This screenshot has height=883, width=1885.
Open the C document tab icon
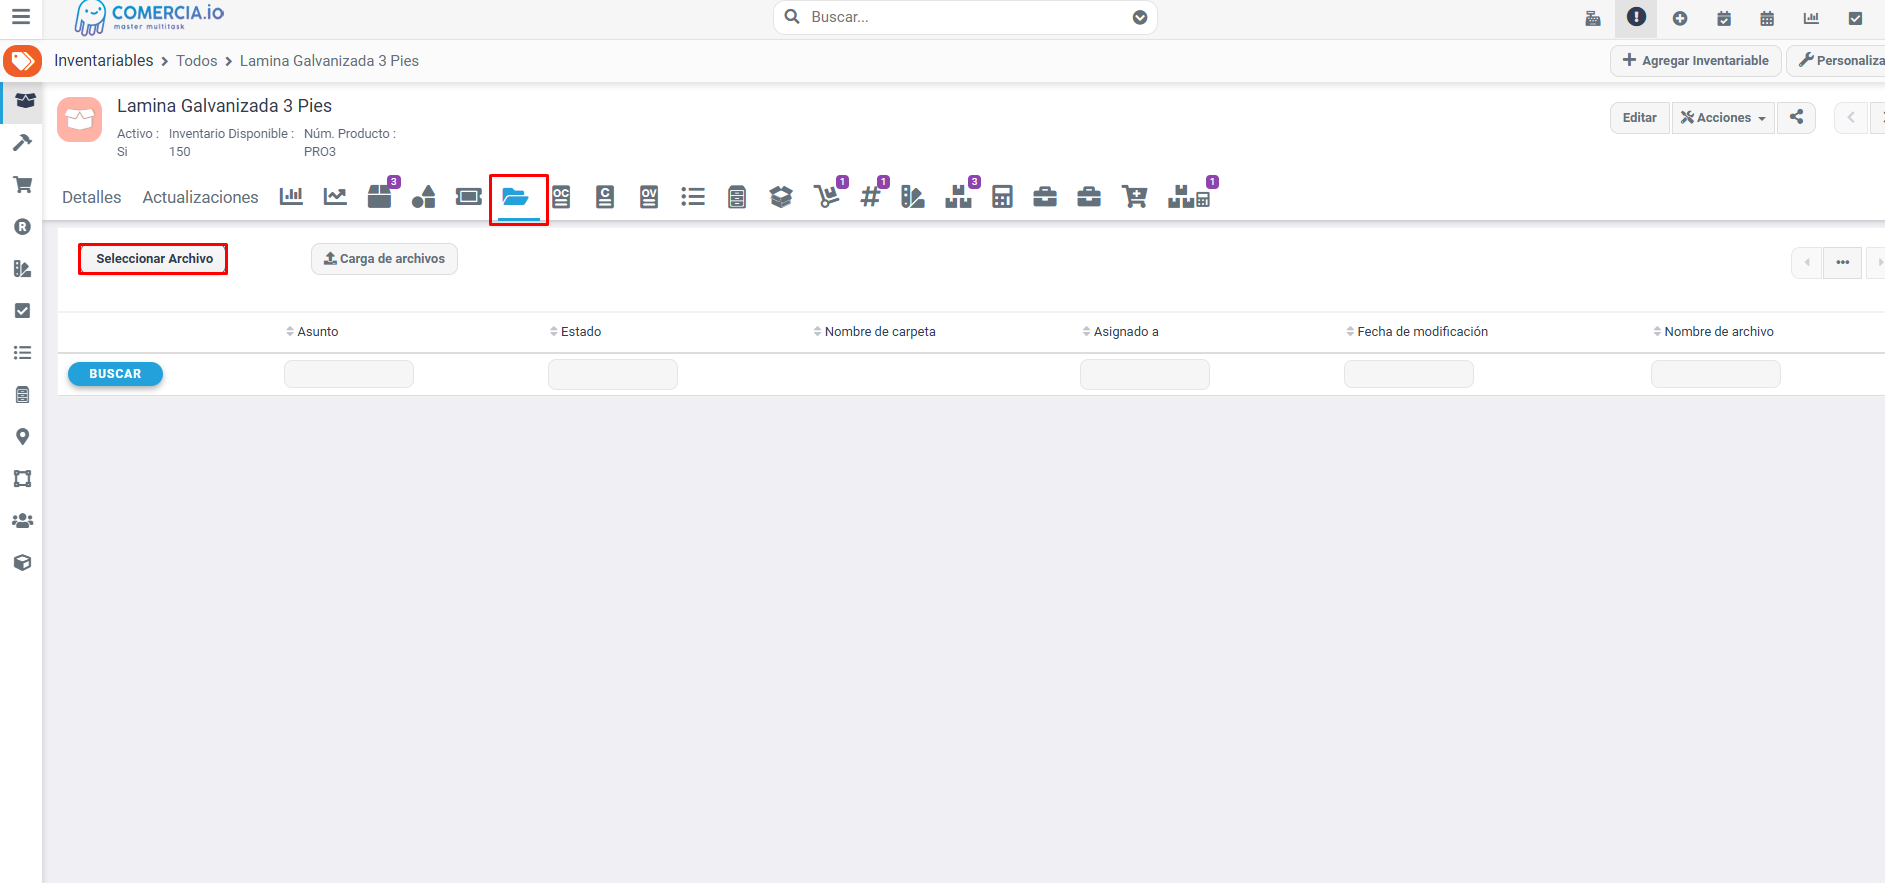(x=605, y=197)
